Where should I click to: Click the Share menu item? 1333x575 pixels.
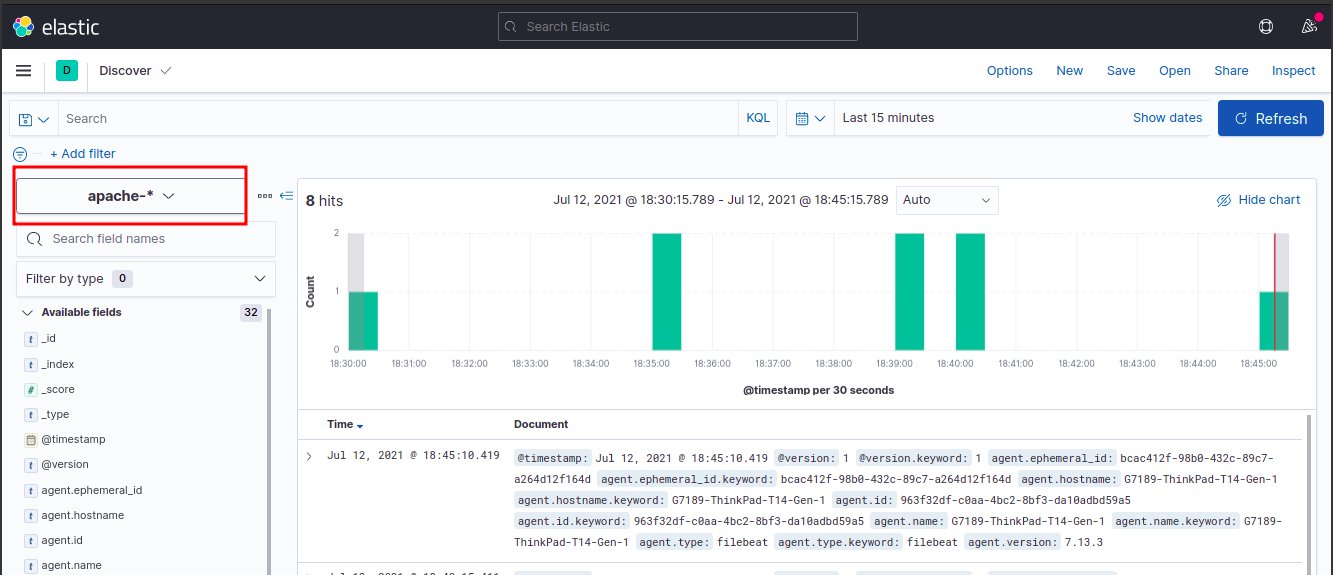(1231, 71)
